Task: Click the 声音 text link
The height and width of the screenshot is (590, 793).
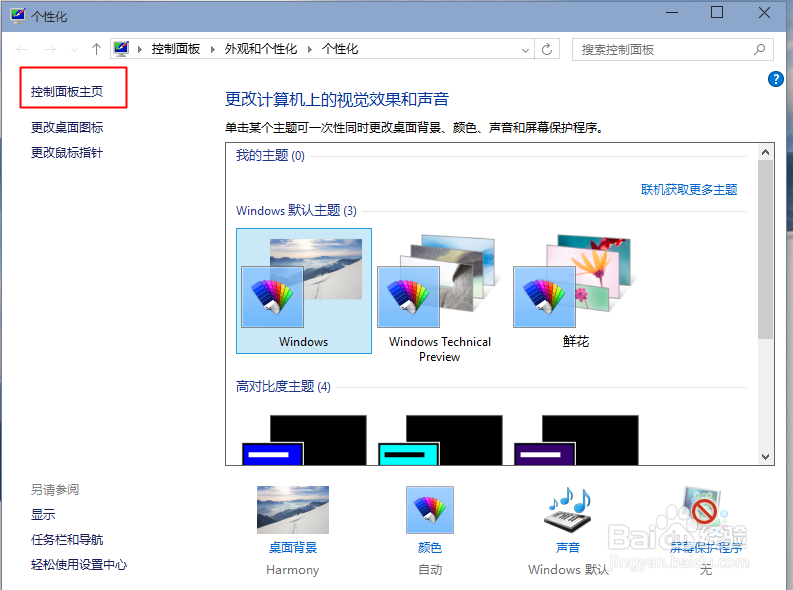Action: [x=568, y=548]
